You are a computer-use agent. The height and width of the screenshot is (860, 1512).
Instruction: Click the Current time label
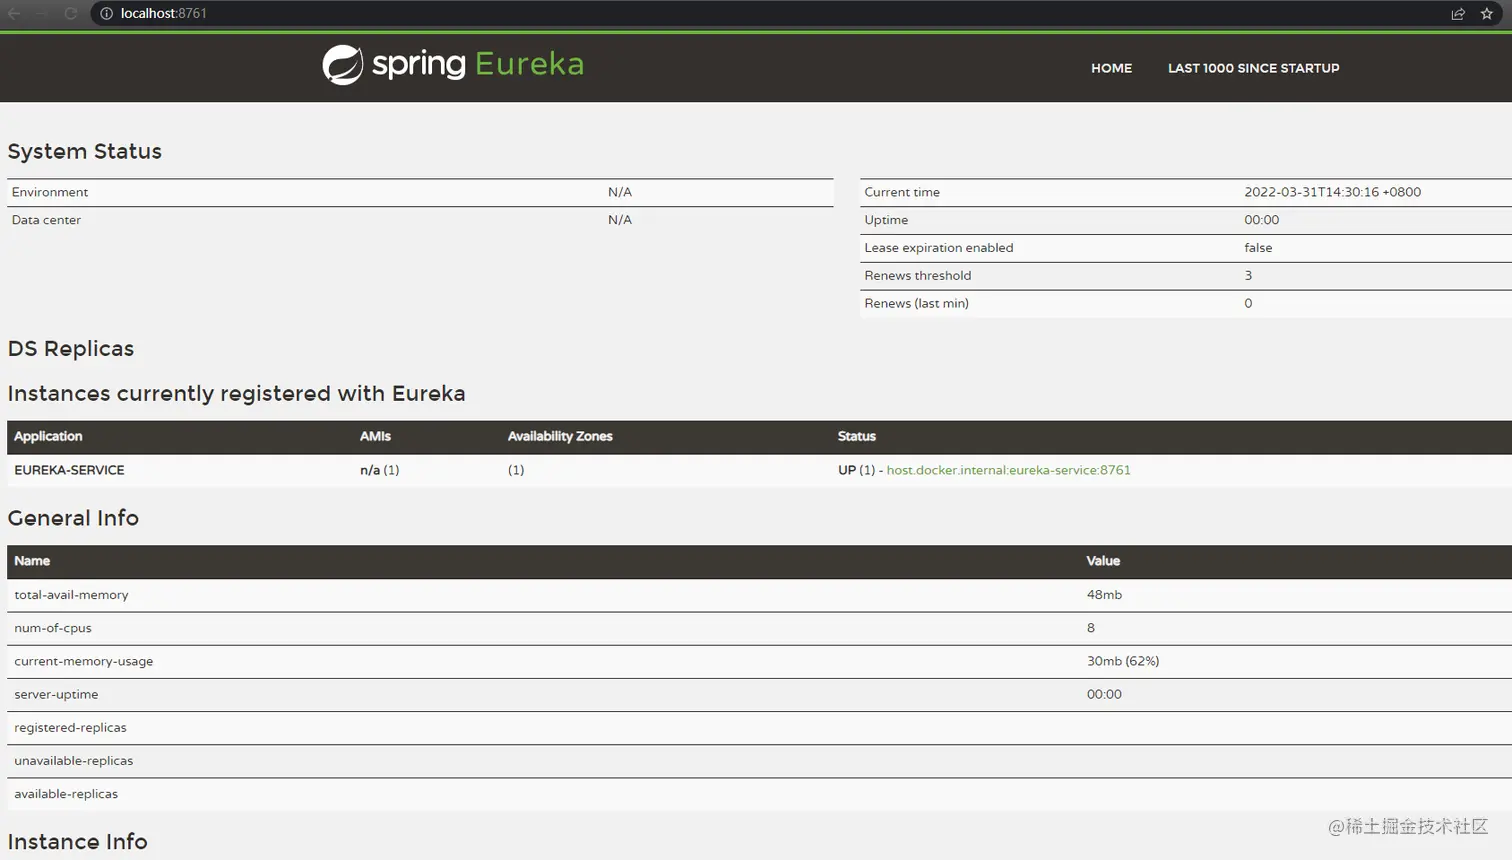point(902,192)
